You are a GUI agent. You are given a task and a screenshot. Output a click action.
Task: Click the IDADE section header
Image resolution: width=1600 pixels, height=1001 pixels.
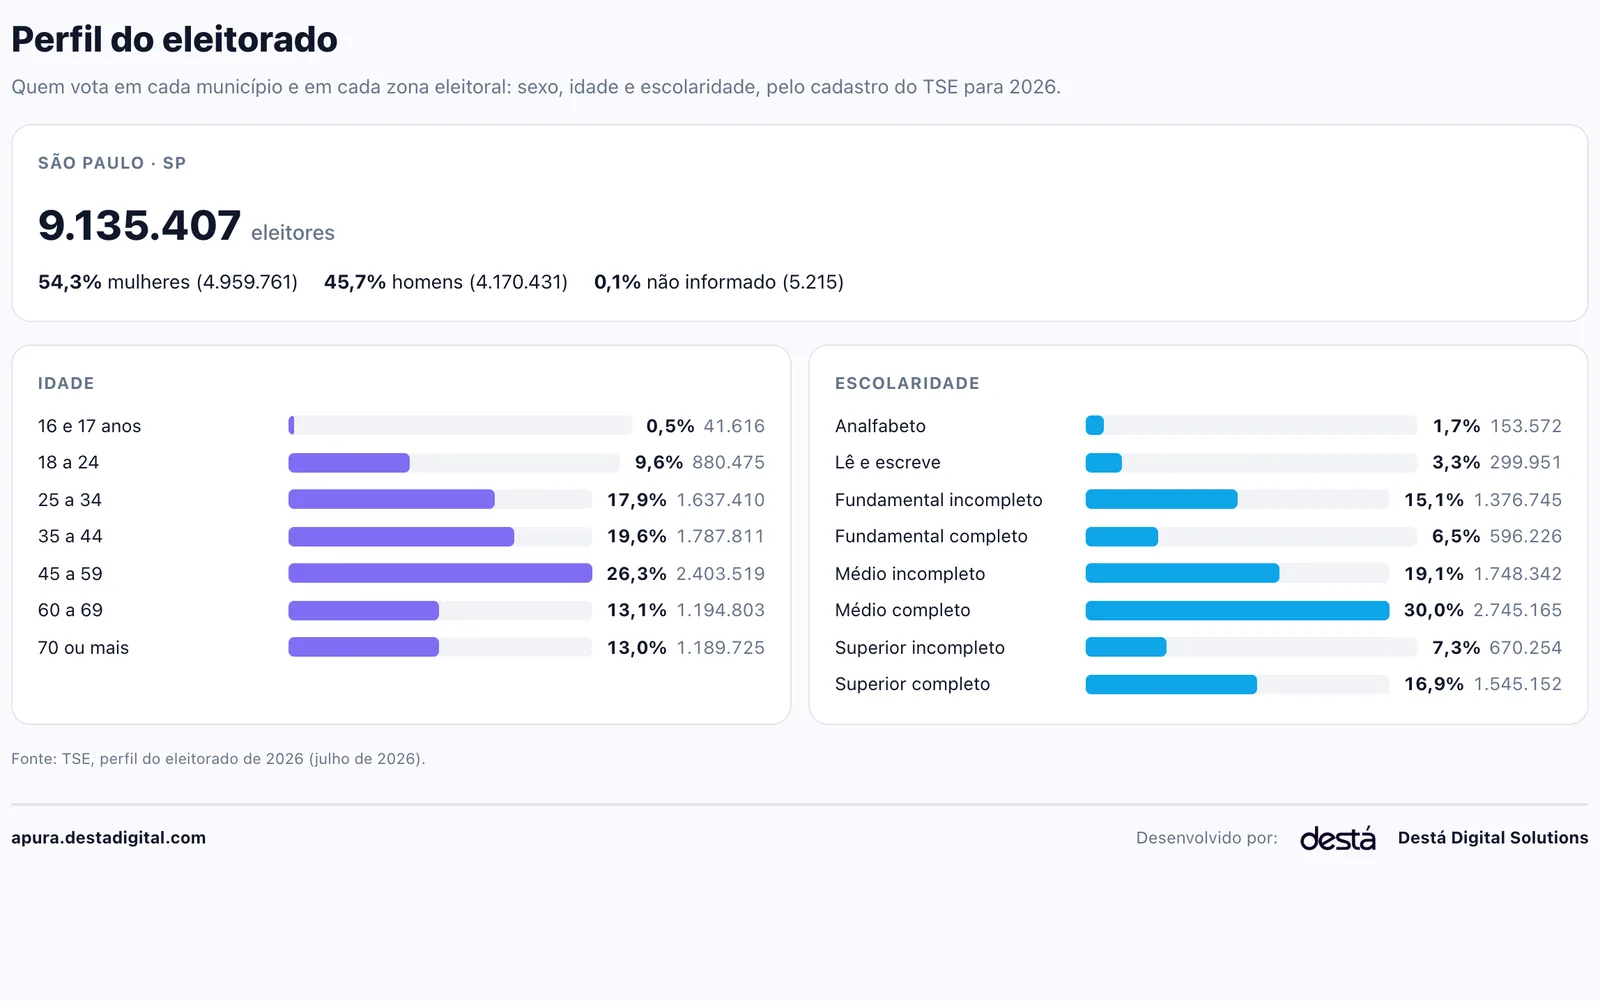point(66,383)
